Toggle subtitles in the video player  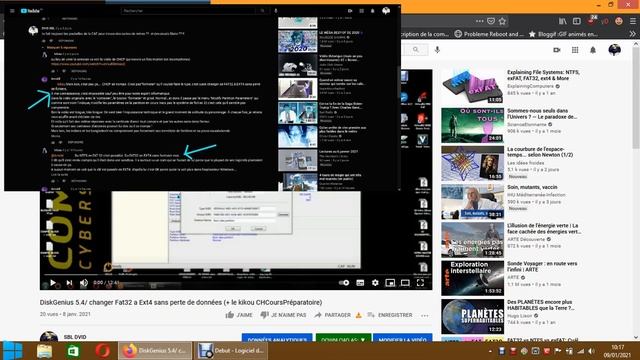pos(360,282)
